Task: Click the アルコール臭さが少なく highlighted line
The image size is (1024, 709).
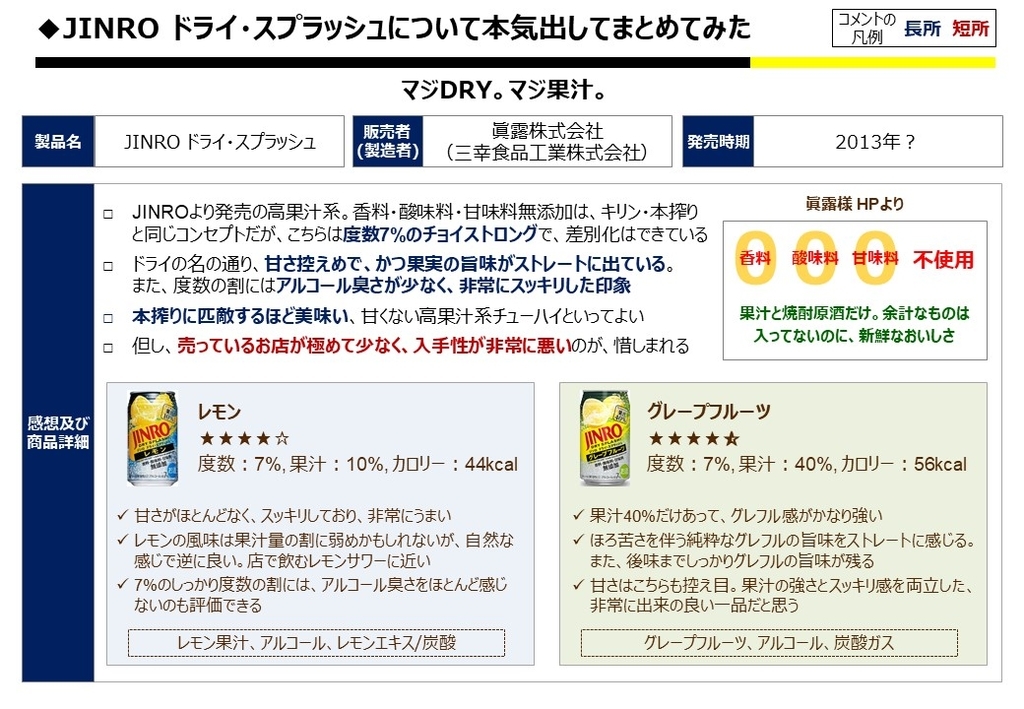Action: [453, 285]
